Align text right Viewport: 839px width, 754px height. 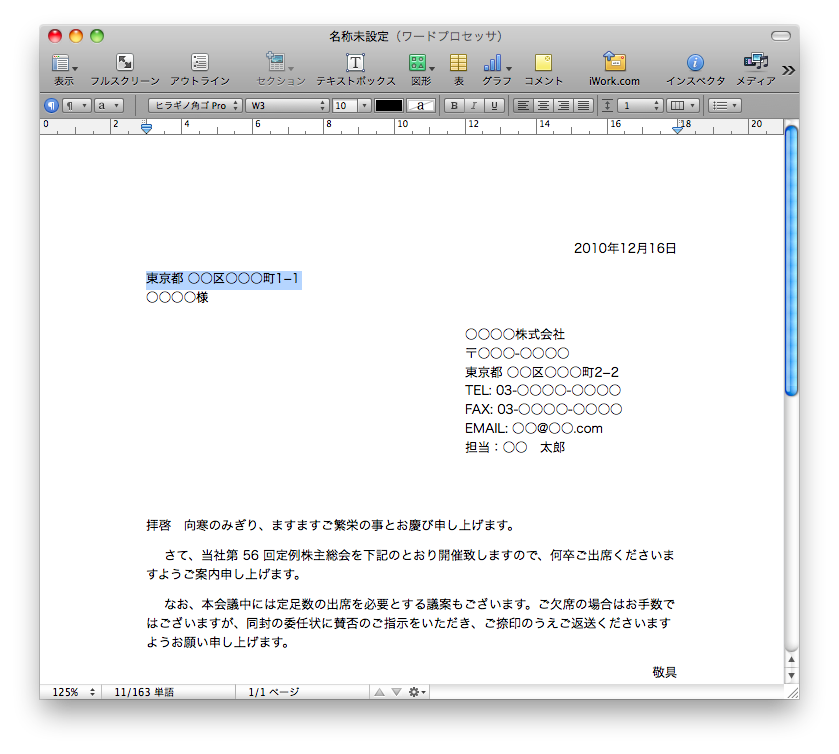coord(563,105)
